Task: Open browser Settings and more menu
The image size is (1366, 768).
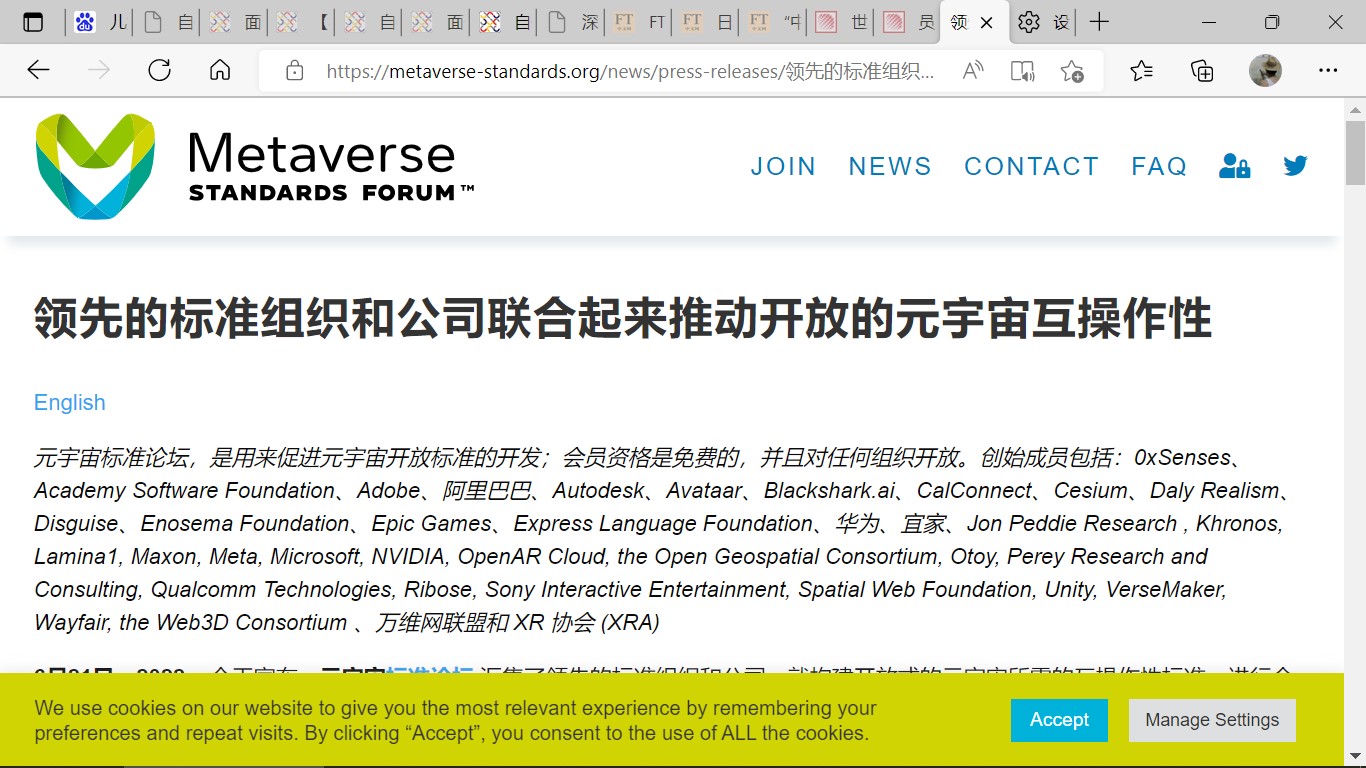Action: click(x=1328, y=70)
